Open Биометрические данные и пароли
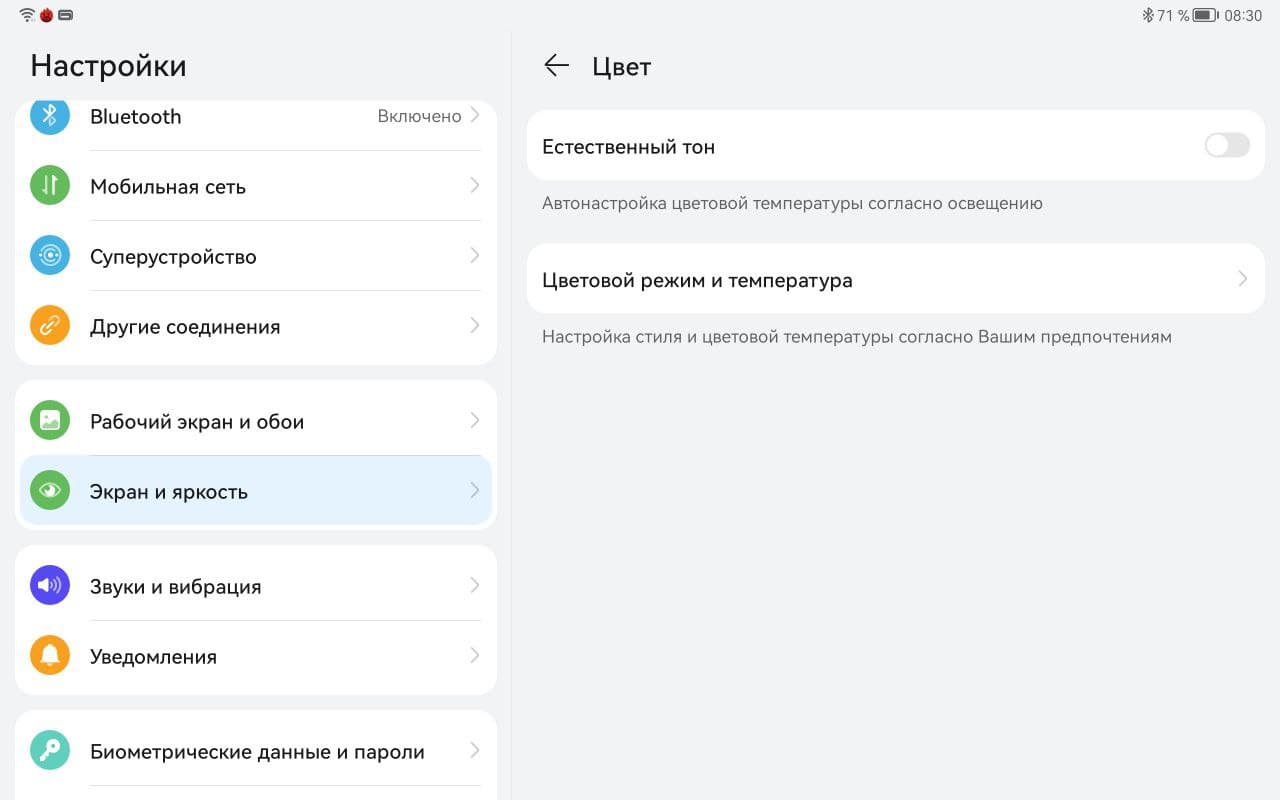 [257, 752]
